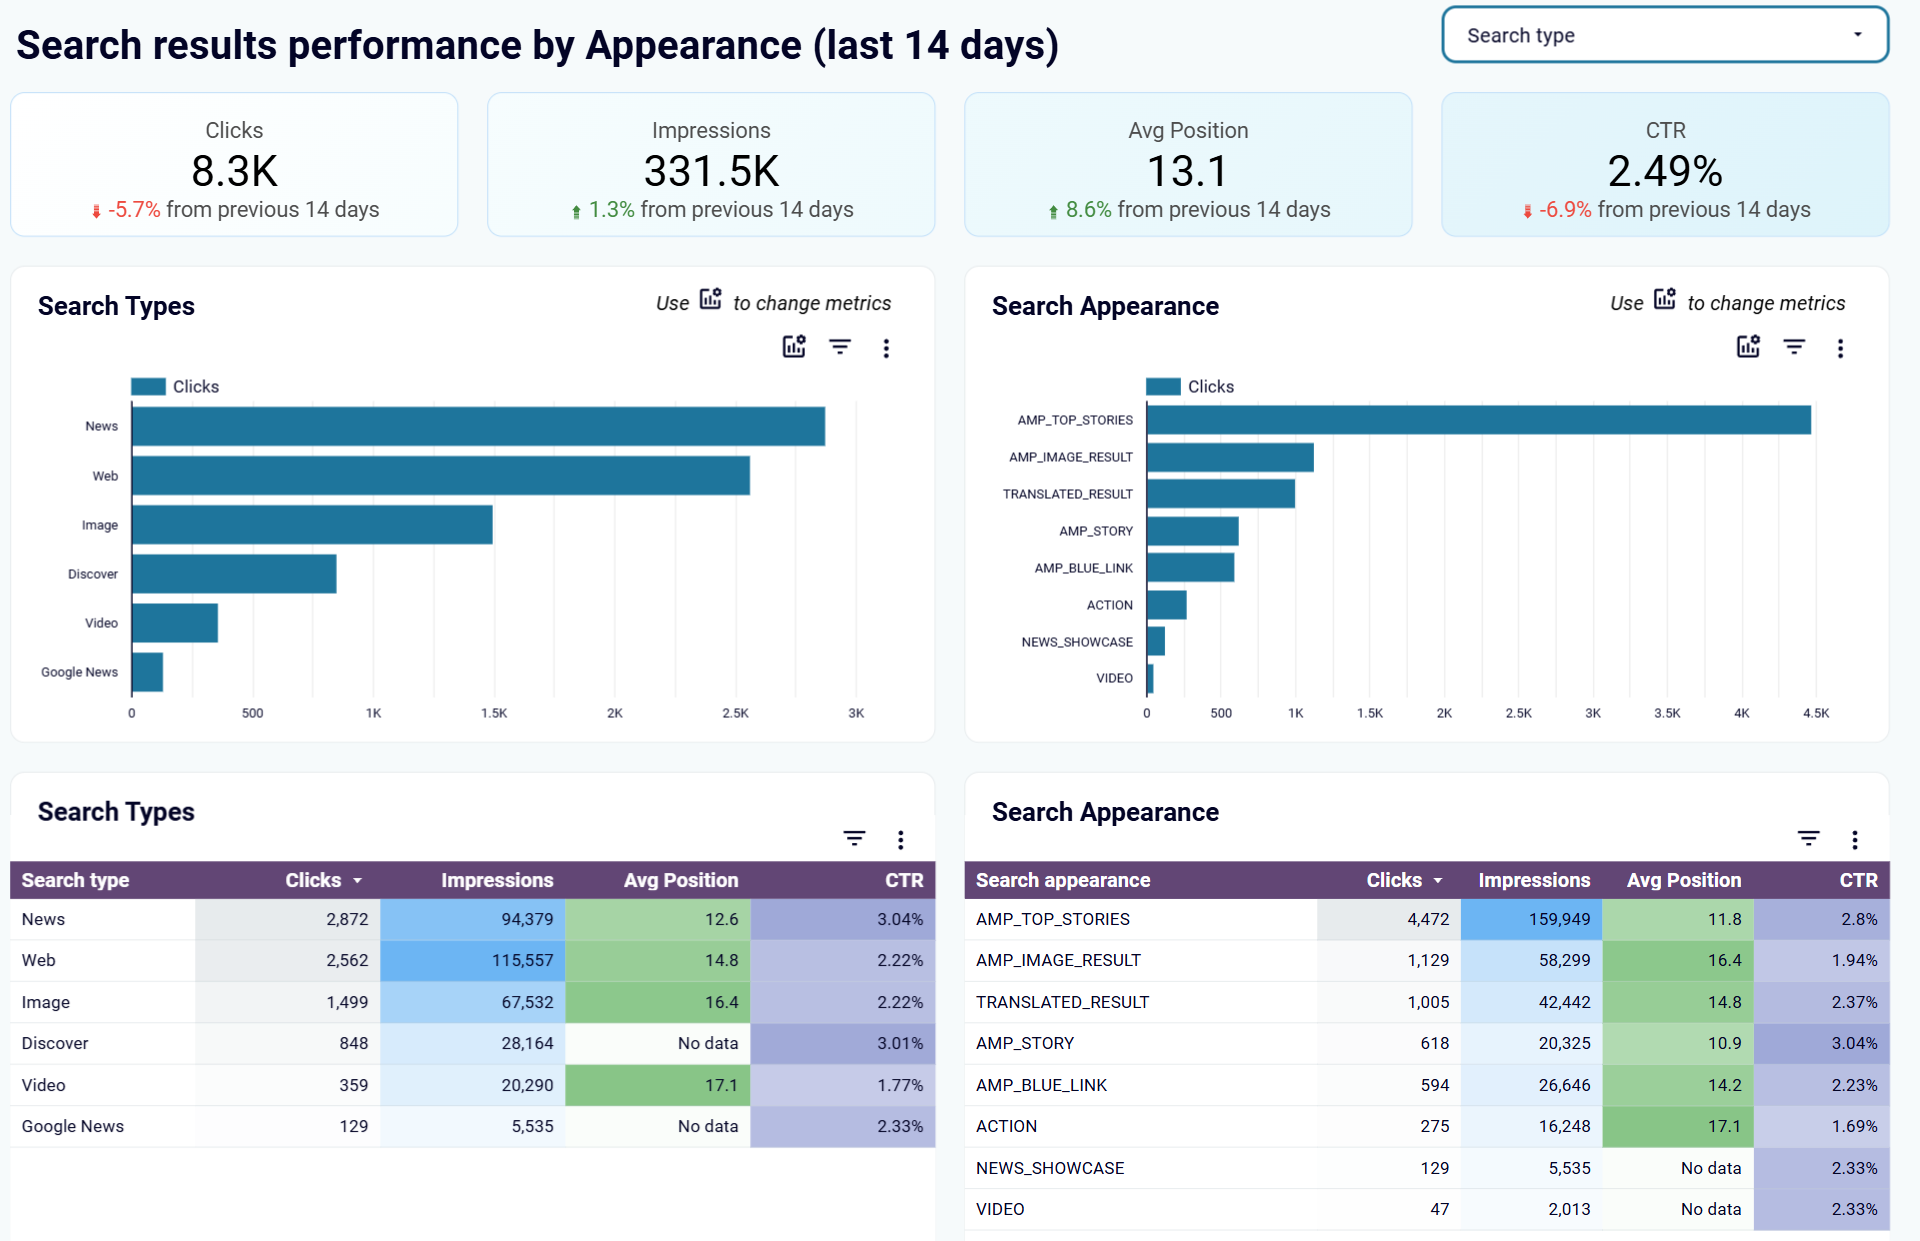Expand the Clicks sort arrow in Search Types header
Screen dimensions: 1920x1241
pos(358,881)
